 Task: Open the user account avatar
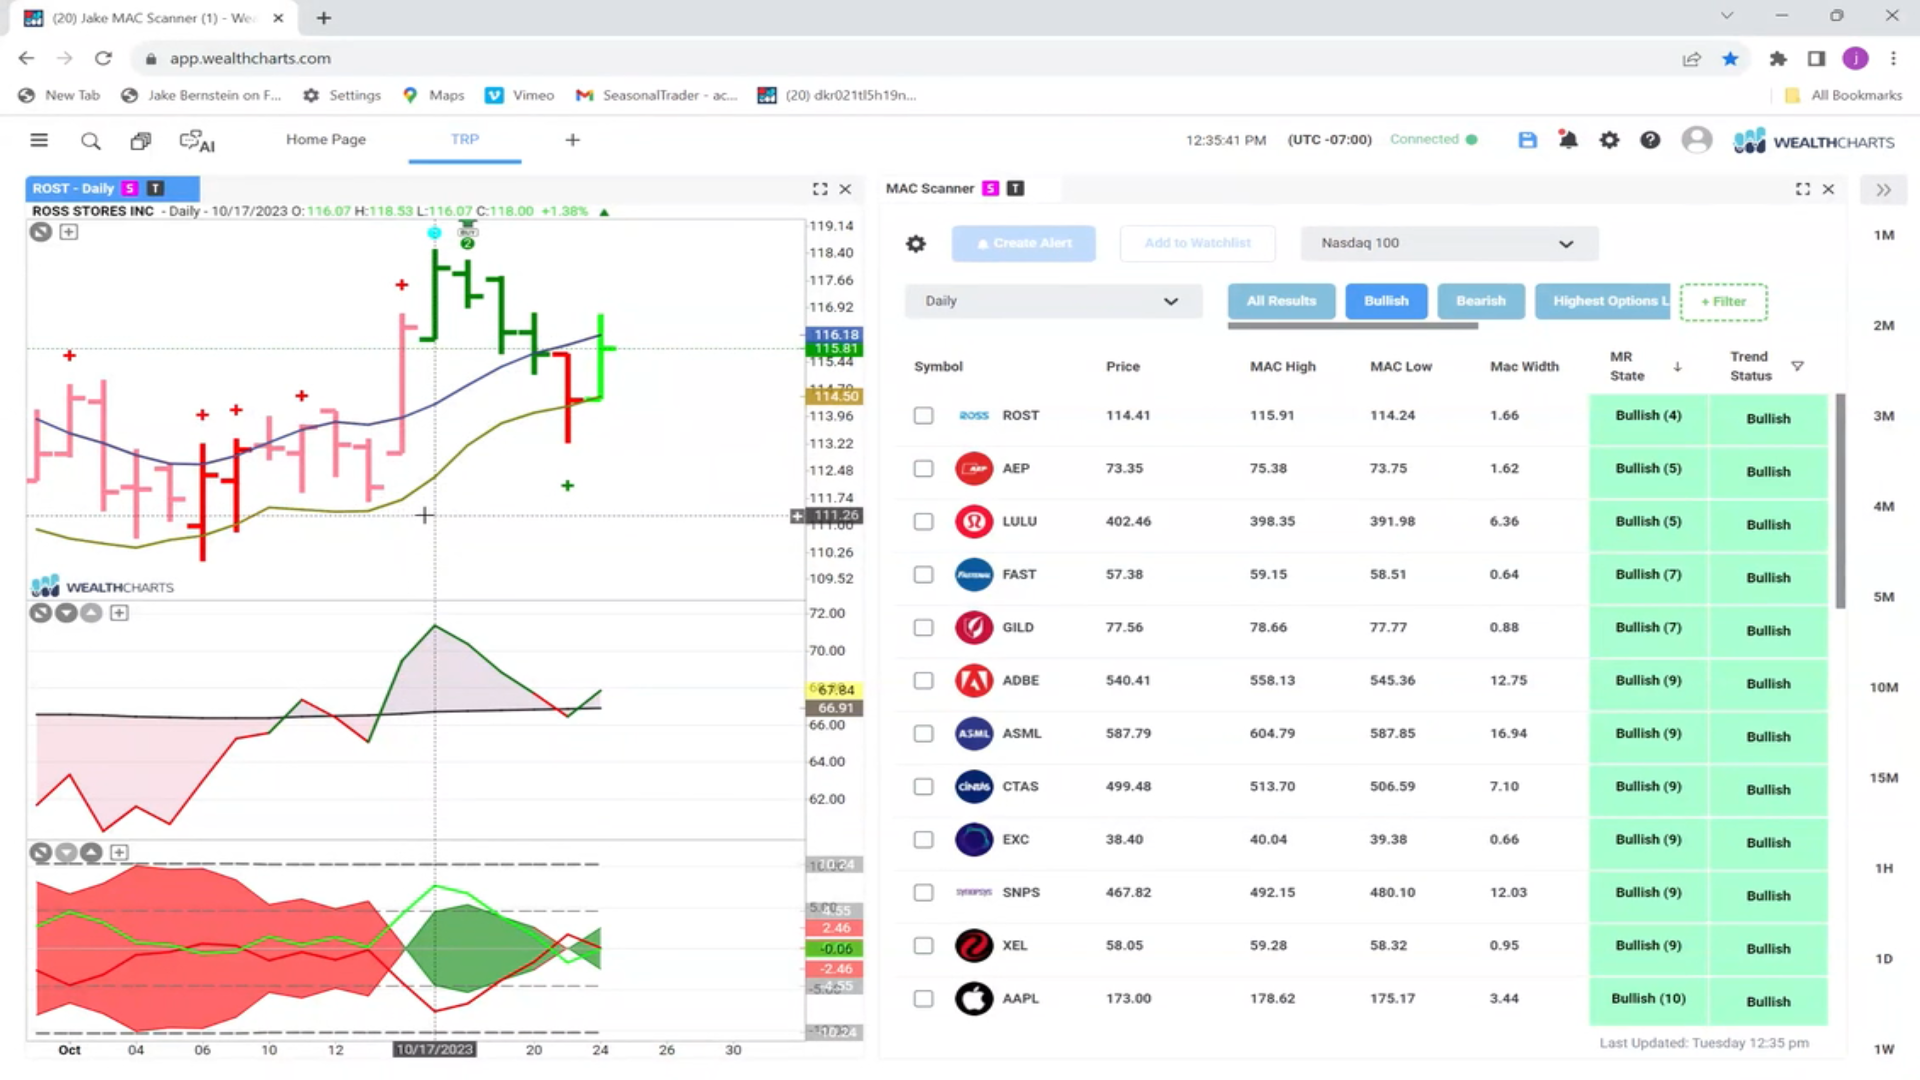coord(1697,140)
